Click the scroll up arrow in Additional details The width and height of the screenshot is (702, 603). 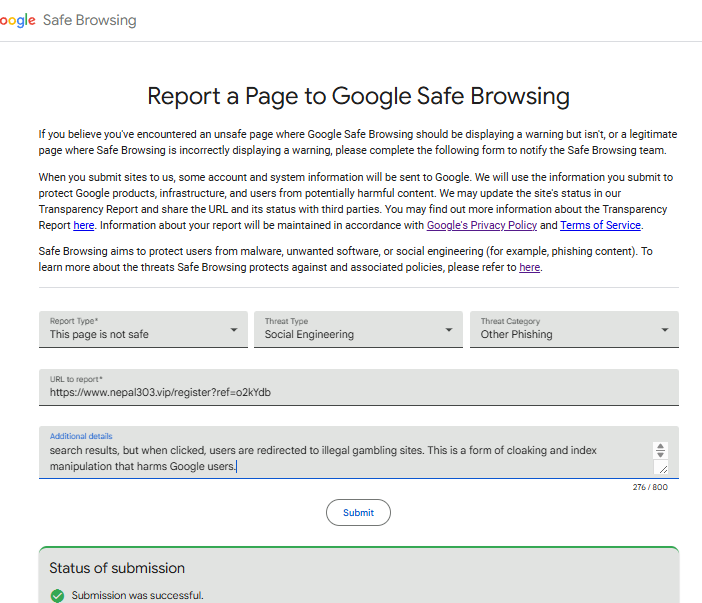660,446
